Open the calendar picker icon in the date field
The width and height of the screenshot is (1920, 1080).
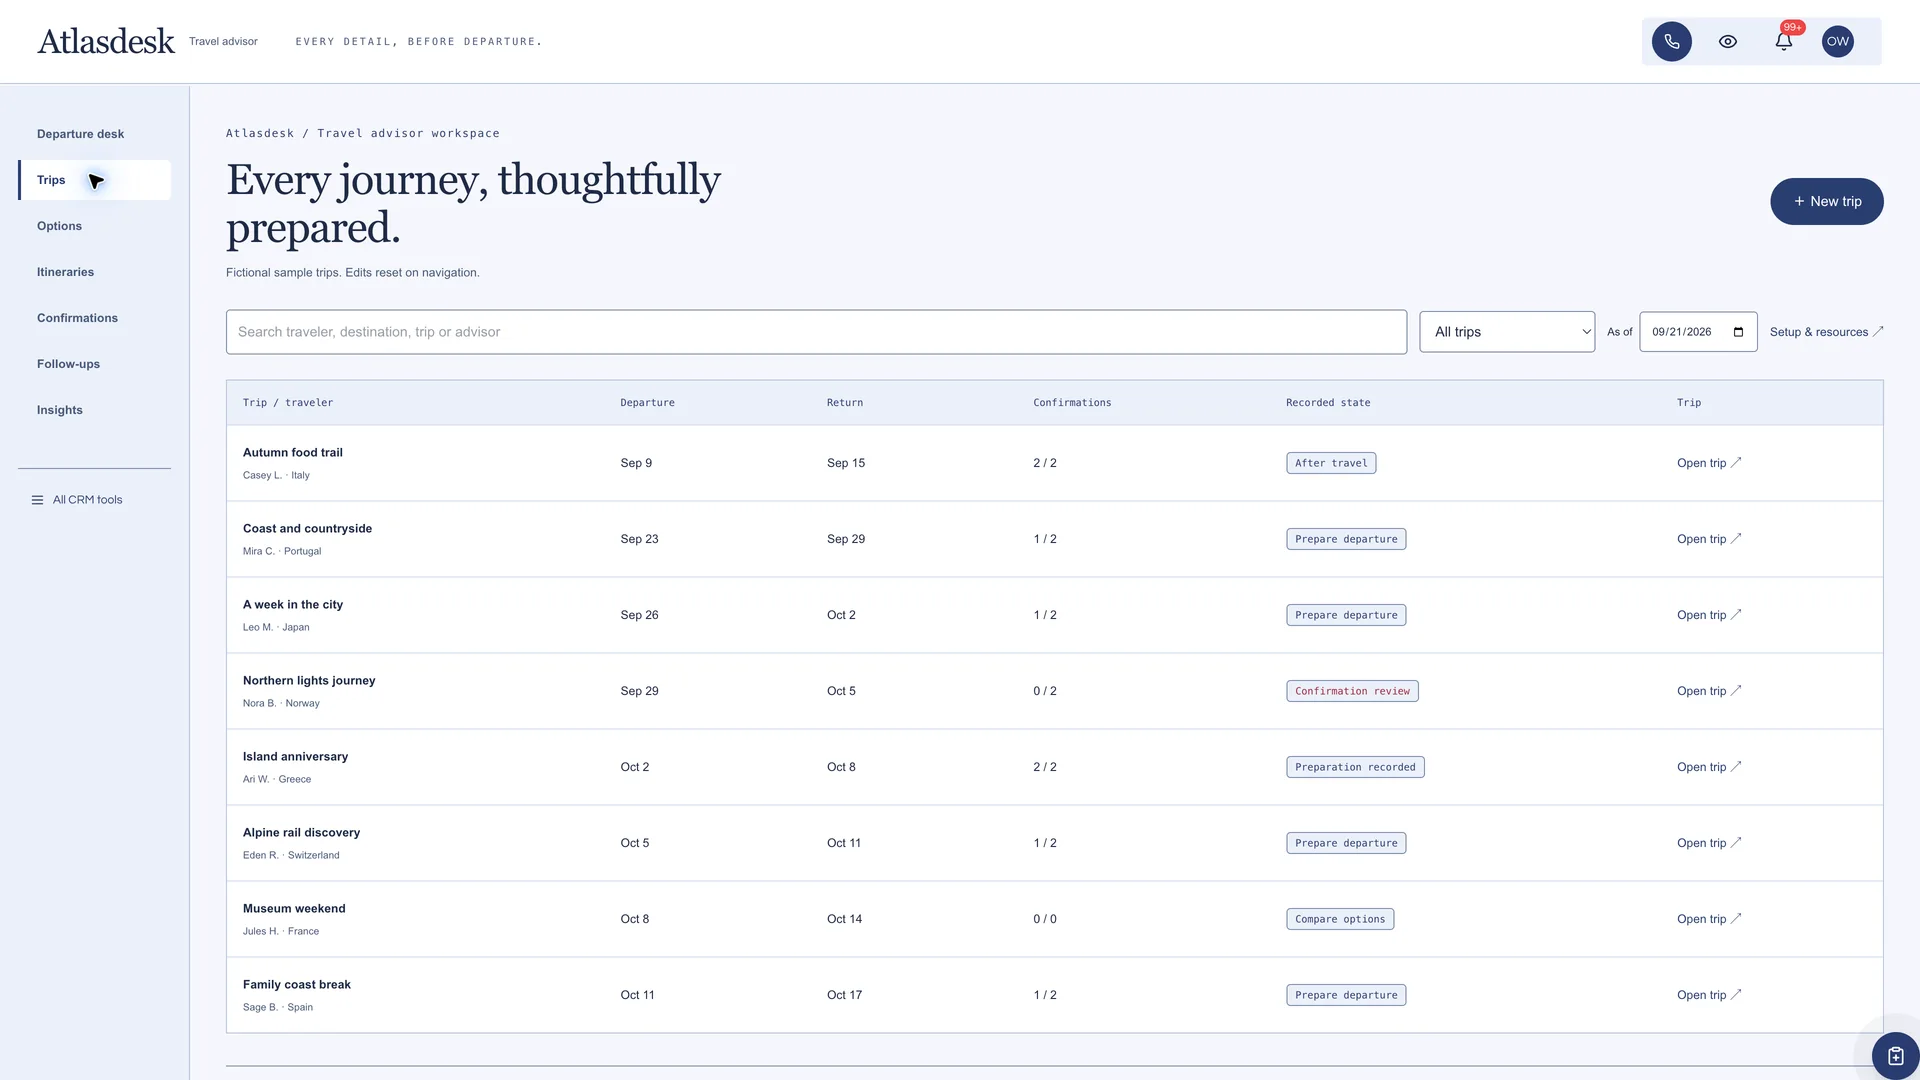point(1738,332)
